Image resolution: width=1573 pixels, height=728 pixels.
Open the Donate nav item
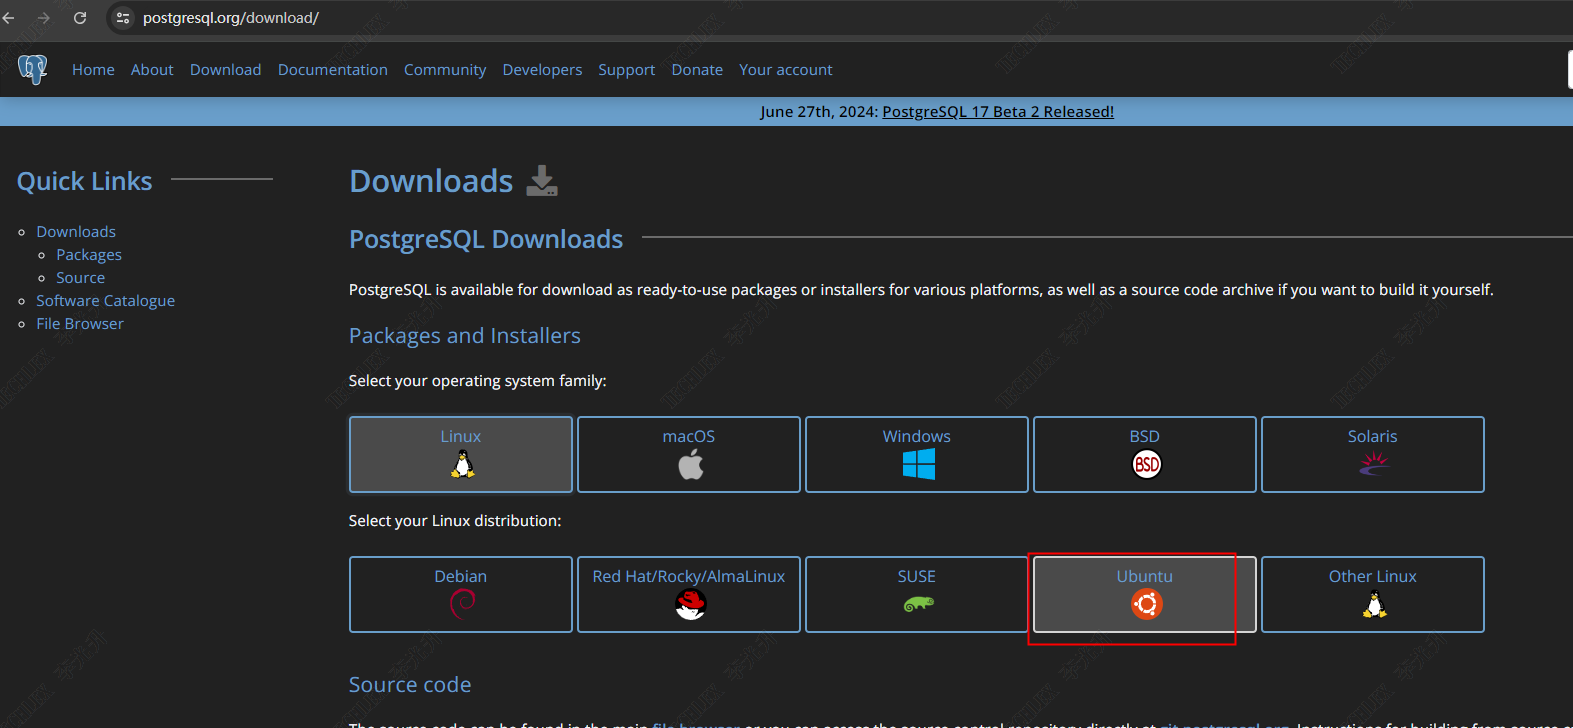[x=697, y=70]
